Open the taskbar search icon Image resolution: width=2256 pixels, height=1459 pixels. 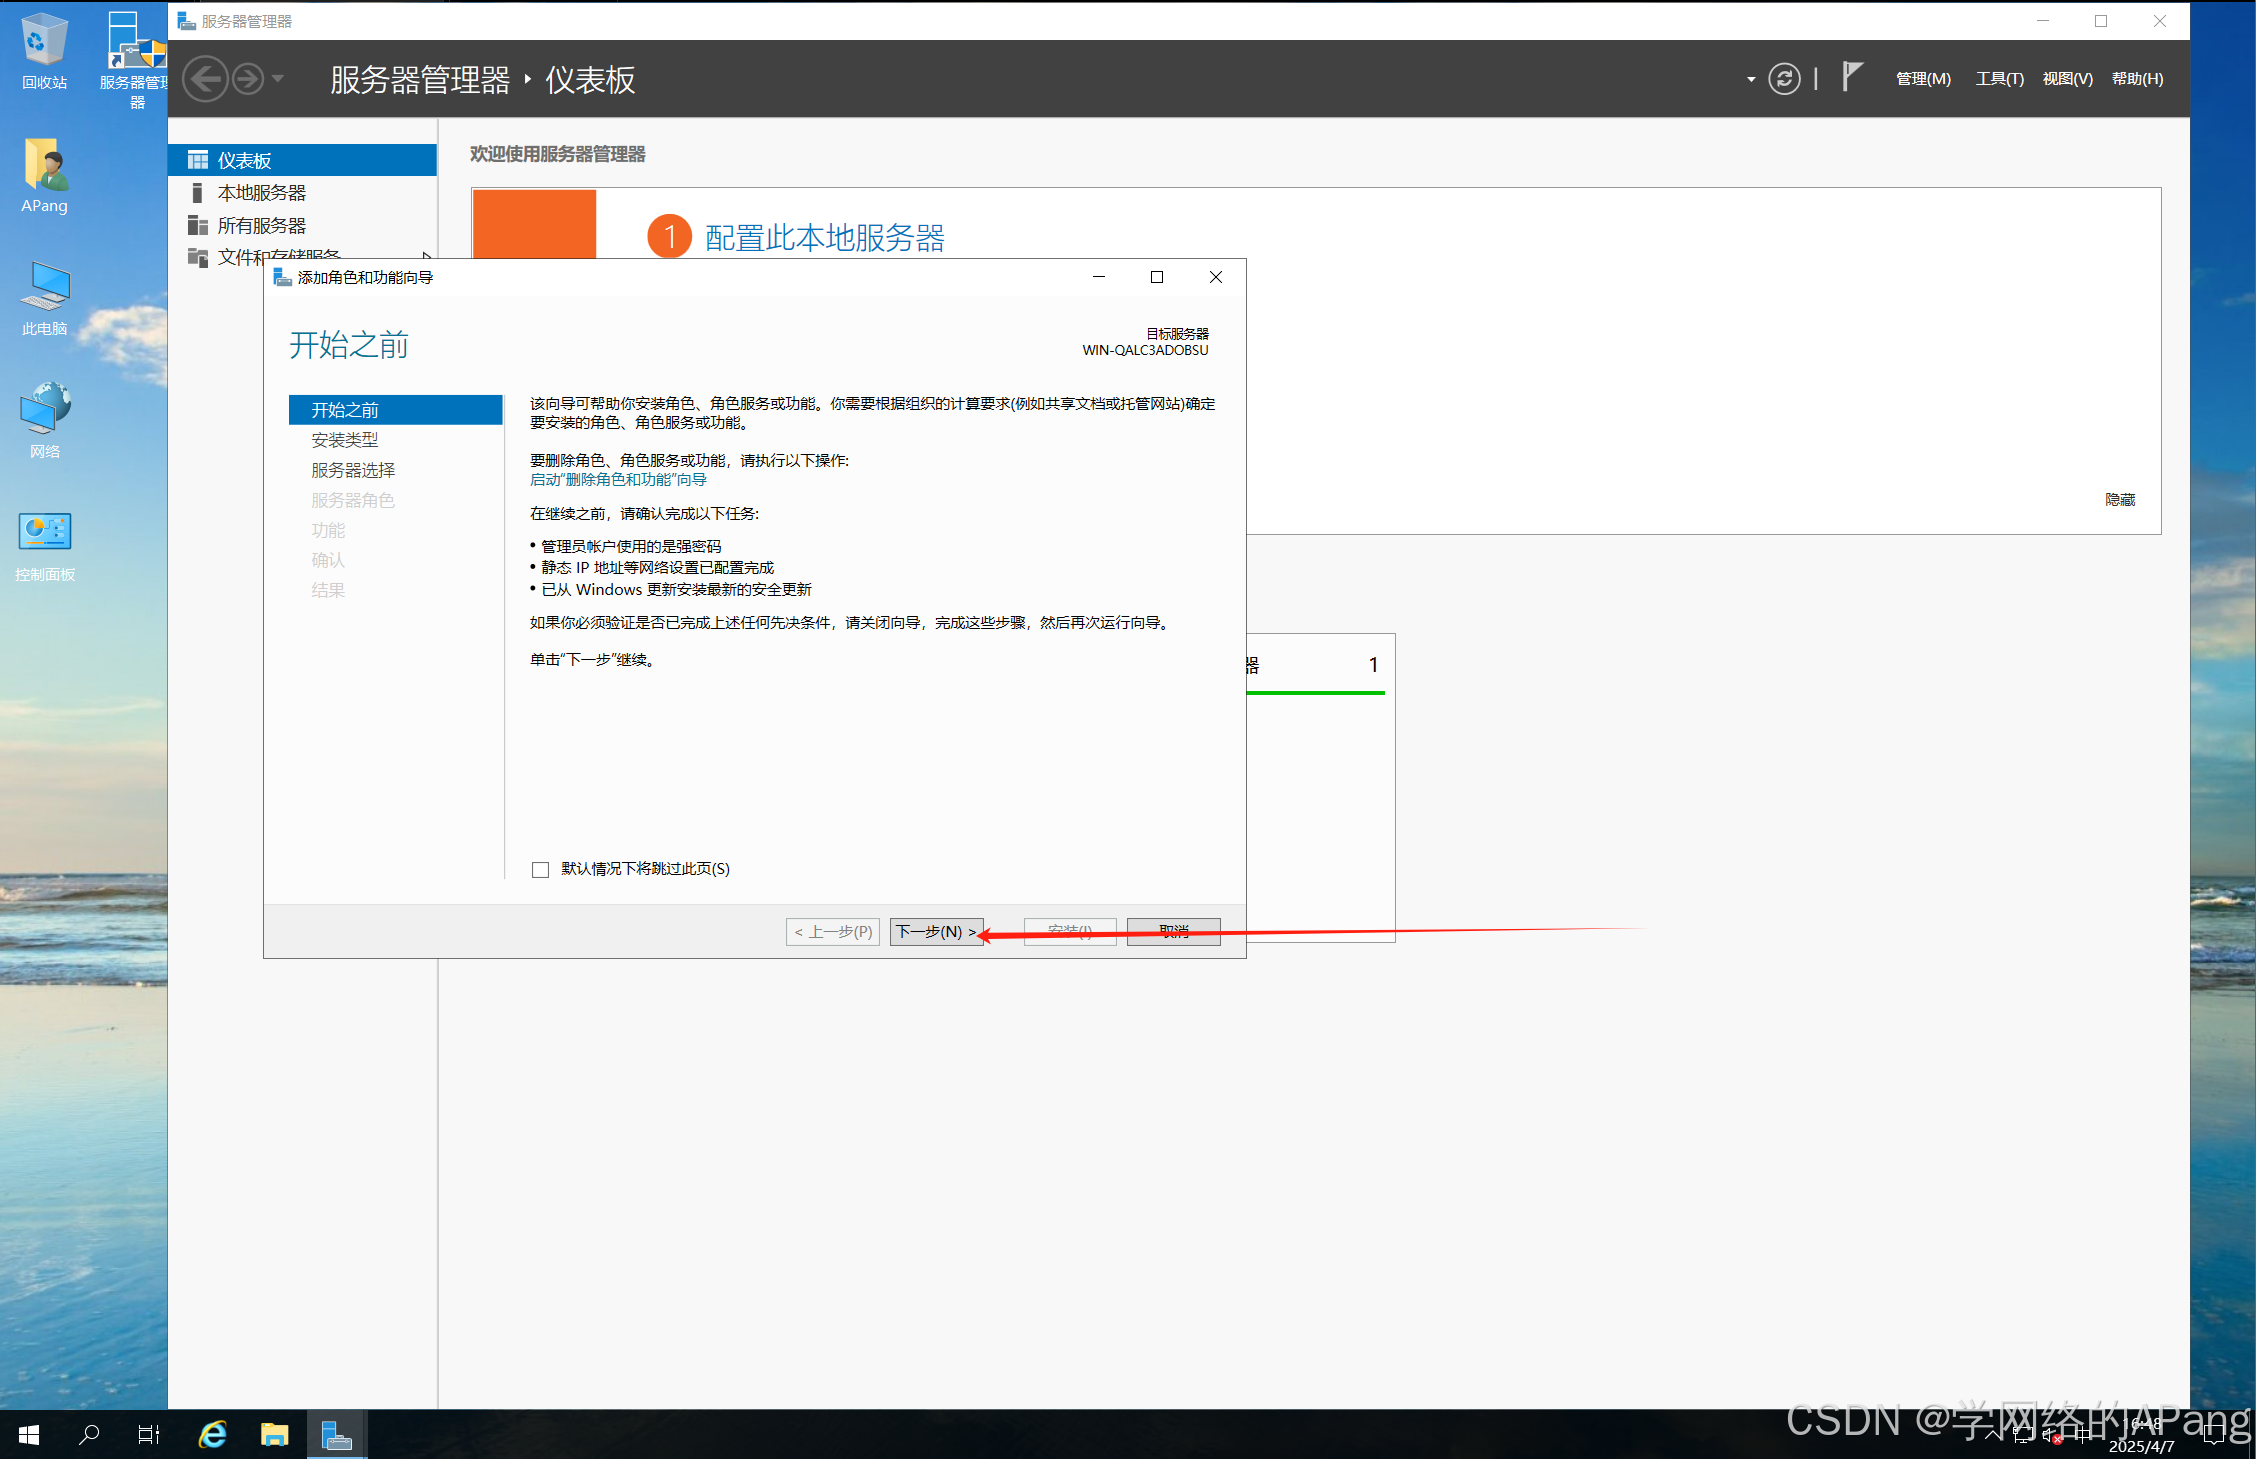click(x=89, y=1435)
